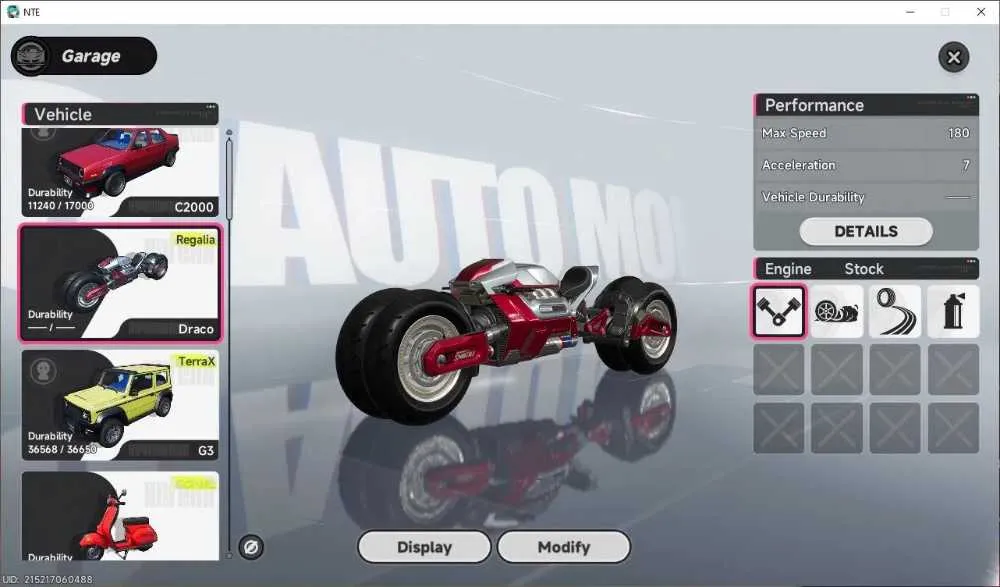
Task: Open the spray paint can icon
Action: pyautogui.click(x=953, y=311)
